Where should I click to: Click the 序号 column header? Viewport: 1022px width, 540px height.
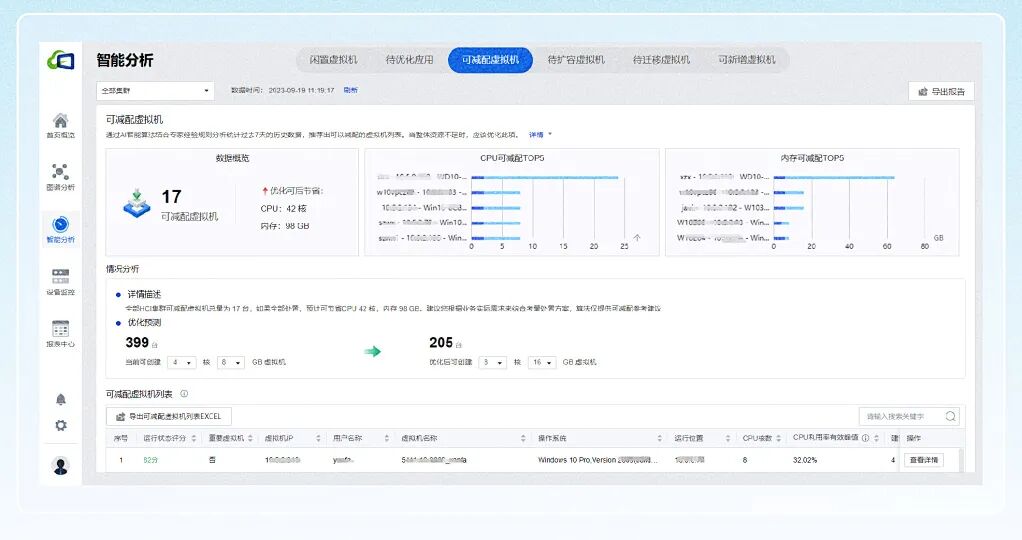pyautogui.click(x=121, y=438)
